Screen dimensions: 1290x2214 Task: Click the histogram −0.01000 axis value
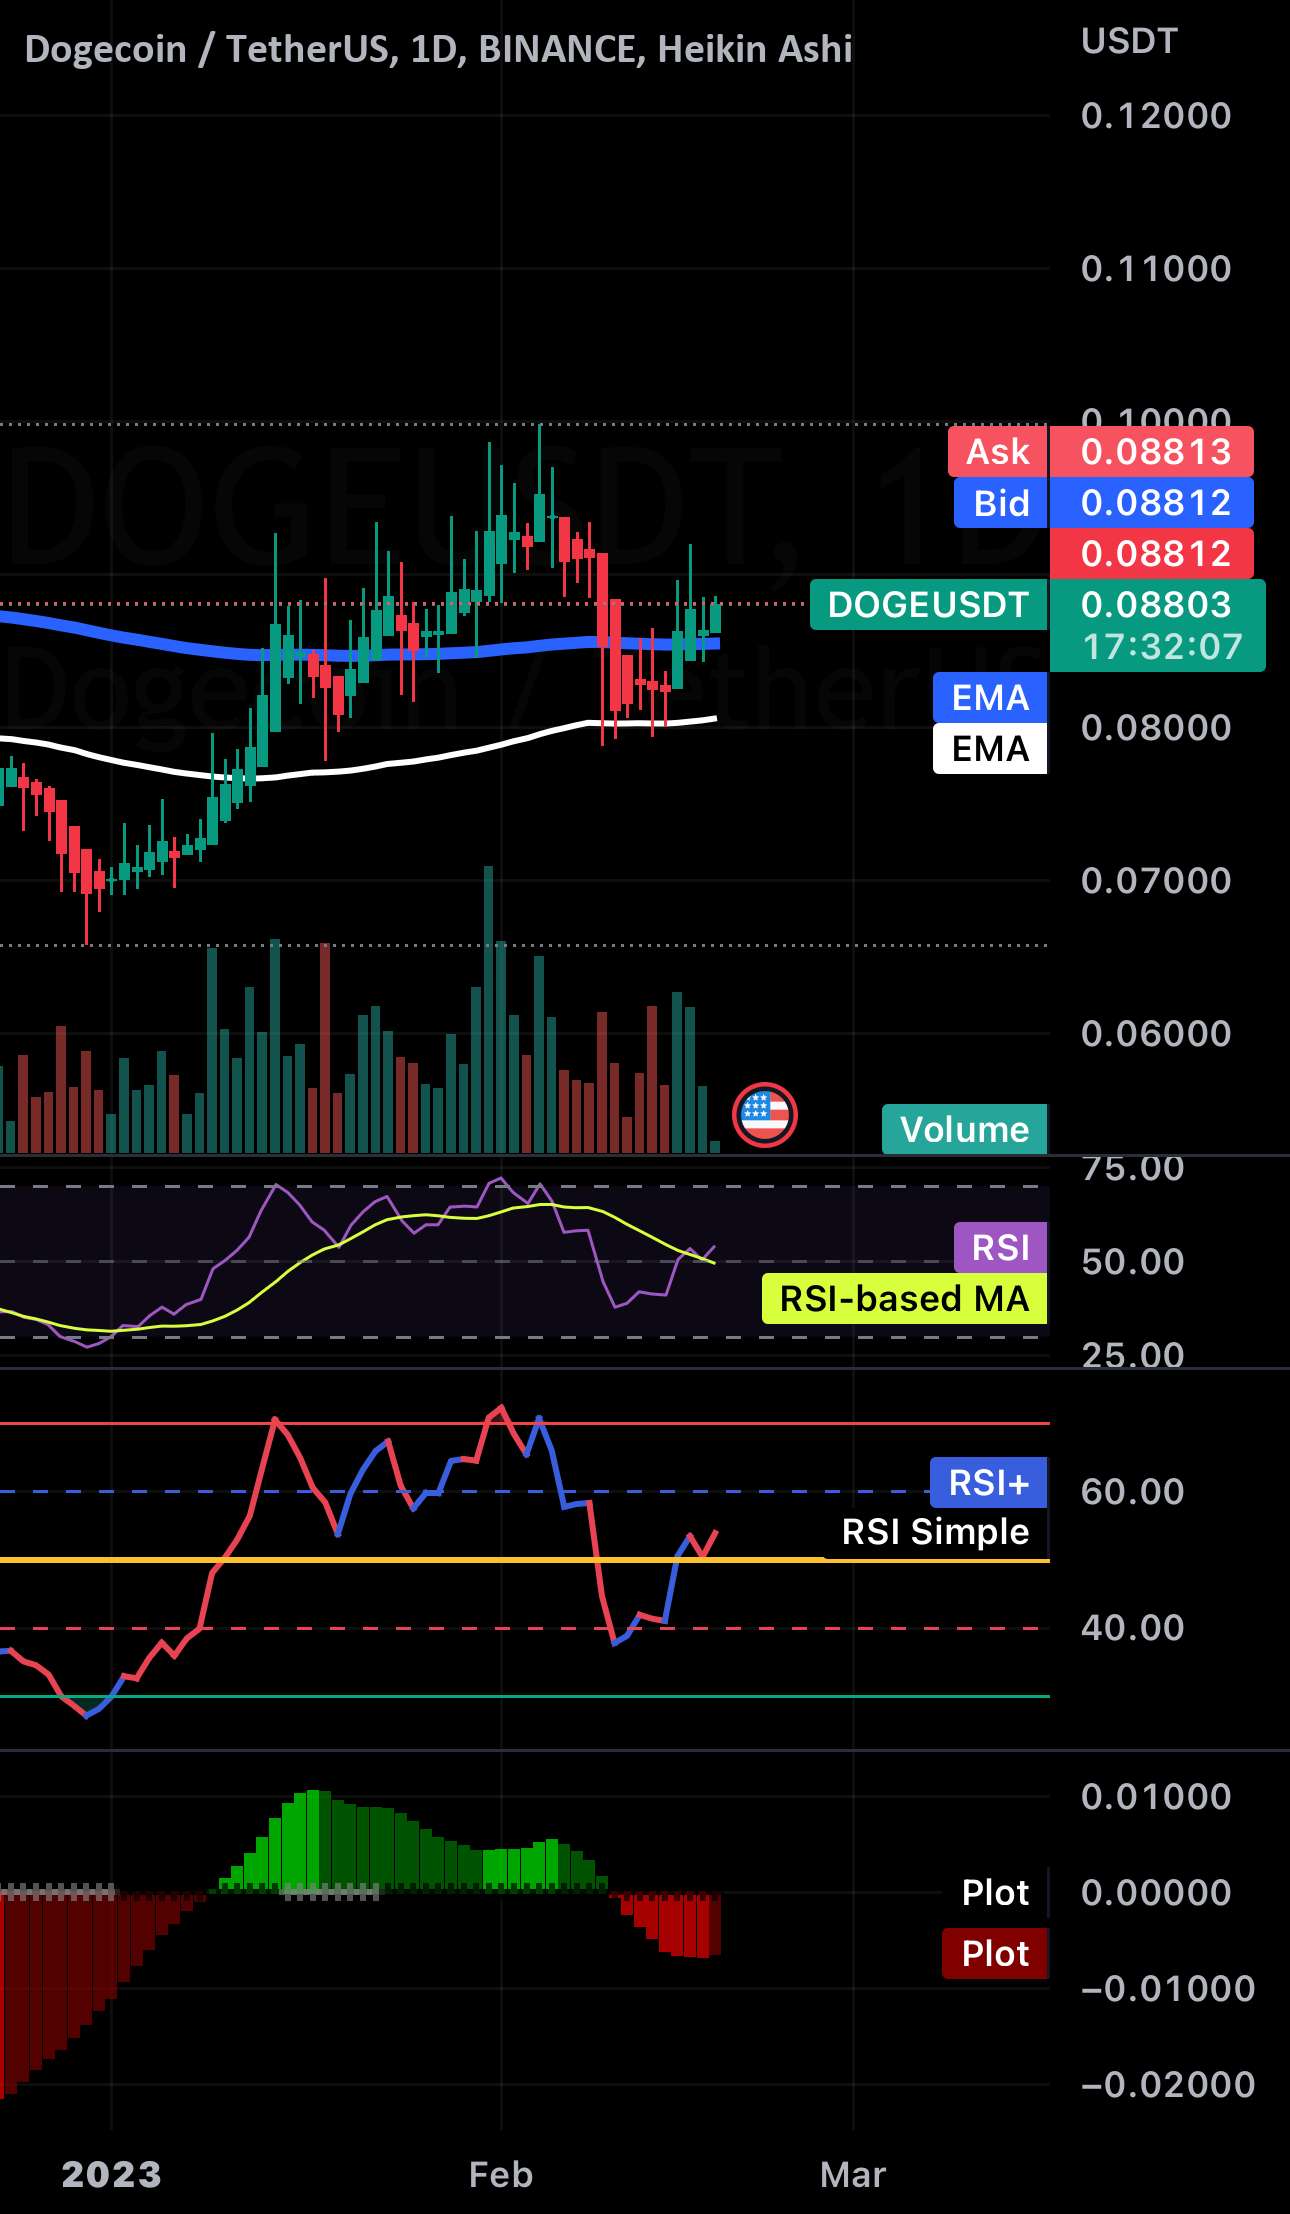coord(1168,1989)
